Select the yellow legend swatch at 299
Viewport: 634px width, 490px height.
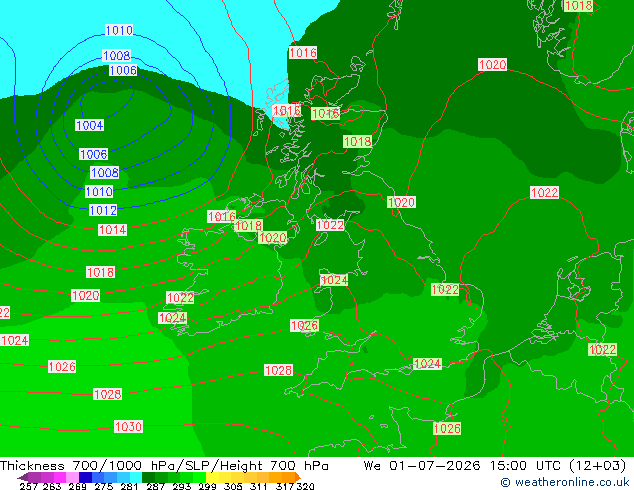[x=212, y=477]
